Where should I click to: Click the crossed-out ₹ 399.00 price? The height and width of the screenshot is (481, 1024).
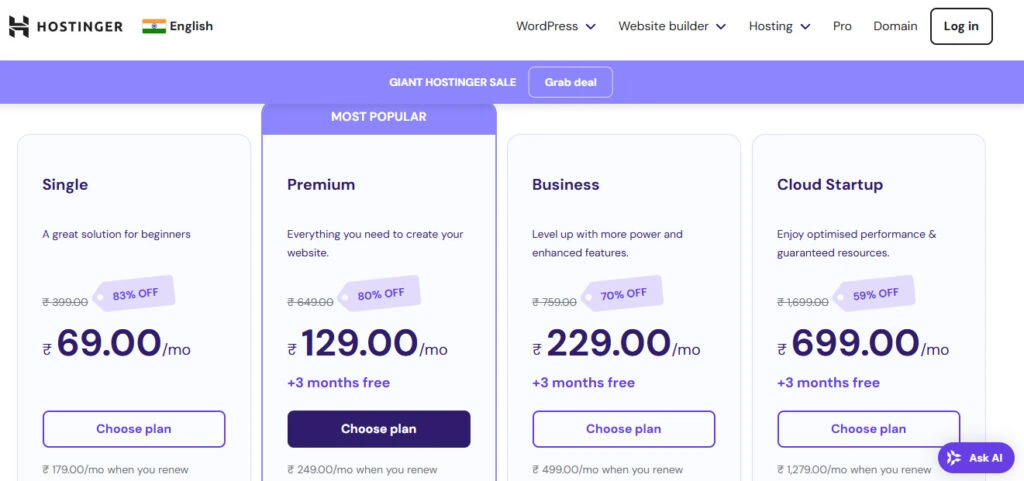(65, 302)
